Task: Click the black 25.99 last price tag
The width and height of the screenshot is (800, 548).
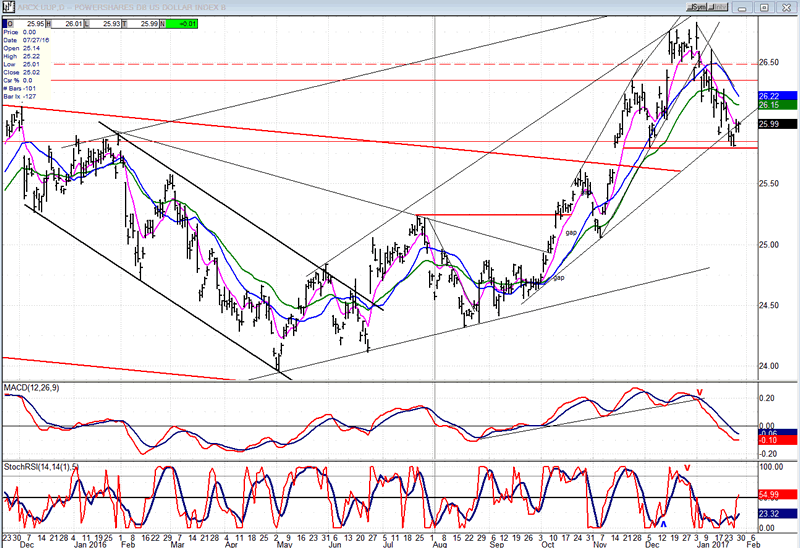Action: [778, 124]
